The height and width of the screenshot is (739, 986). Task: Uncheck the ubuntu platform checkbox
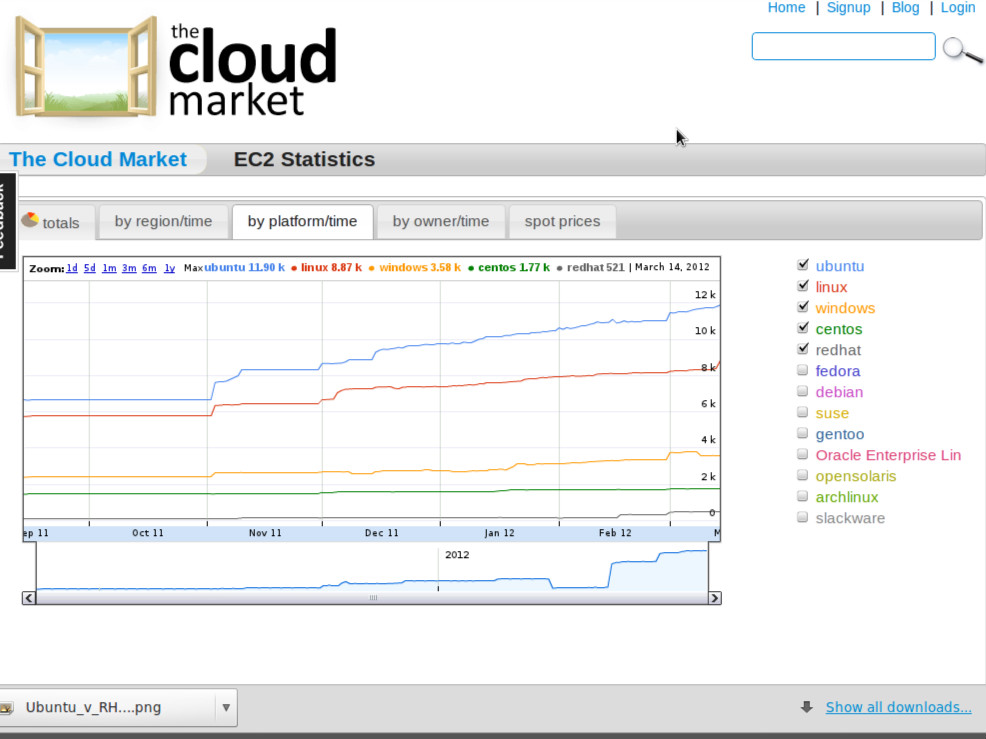coord(802,265)
